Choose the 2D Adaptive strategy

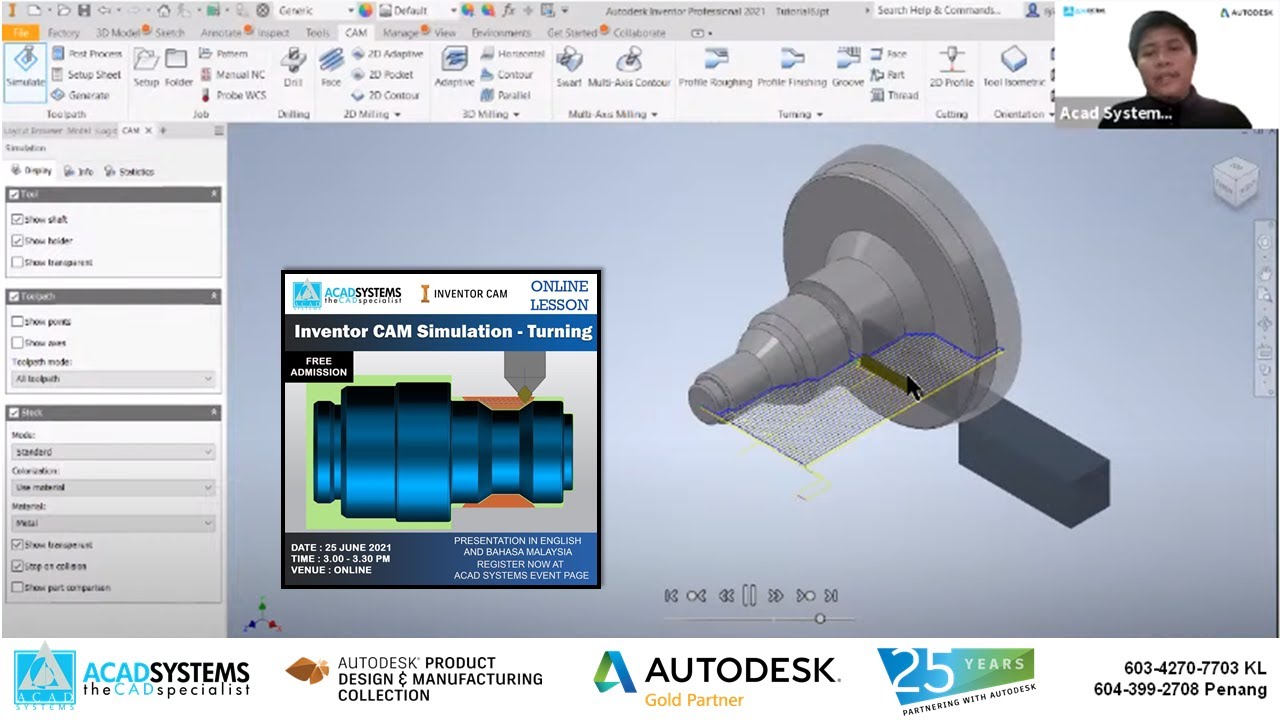(x=387, y=54)
